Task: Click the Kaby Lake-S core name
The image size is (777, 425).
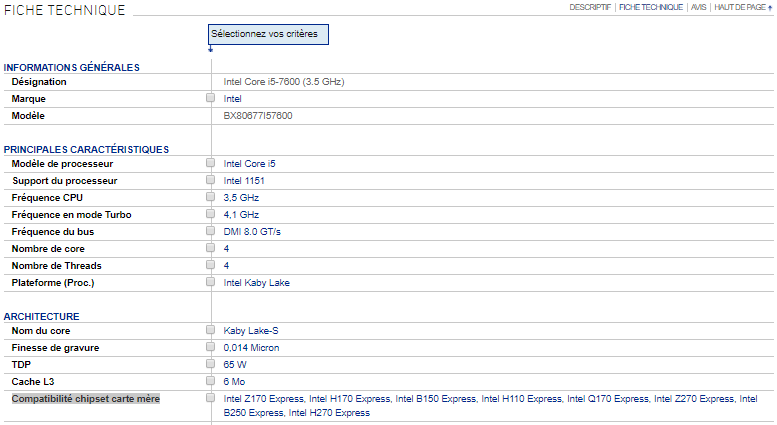Action: point(251,330)
